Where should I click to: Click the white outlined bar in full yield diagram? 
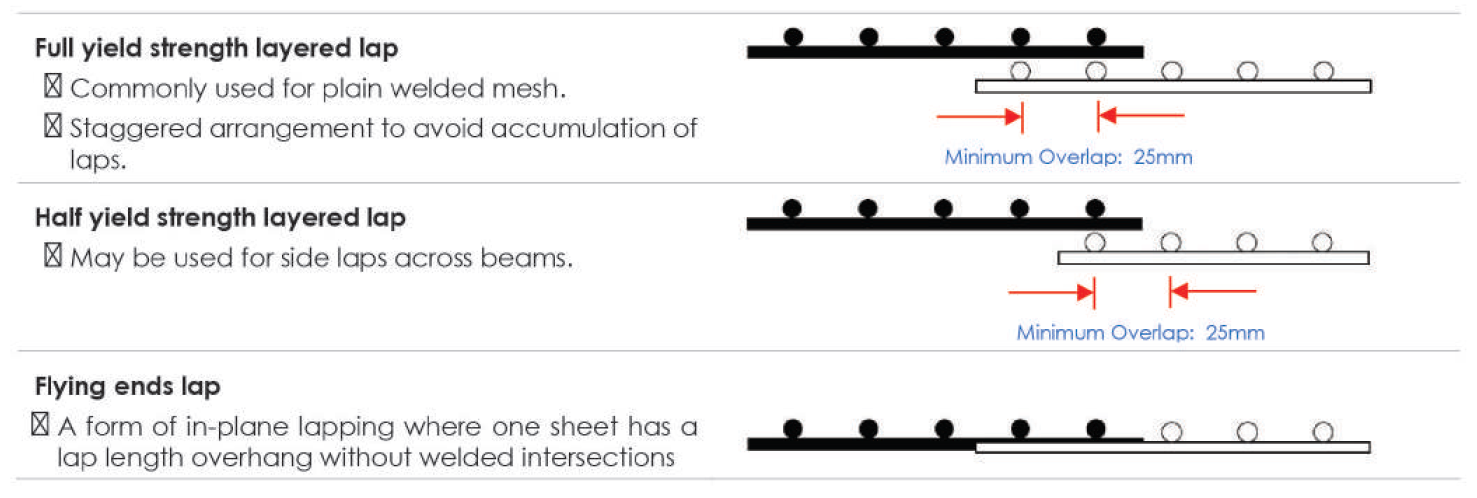[x=1173, y=87]
